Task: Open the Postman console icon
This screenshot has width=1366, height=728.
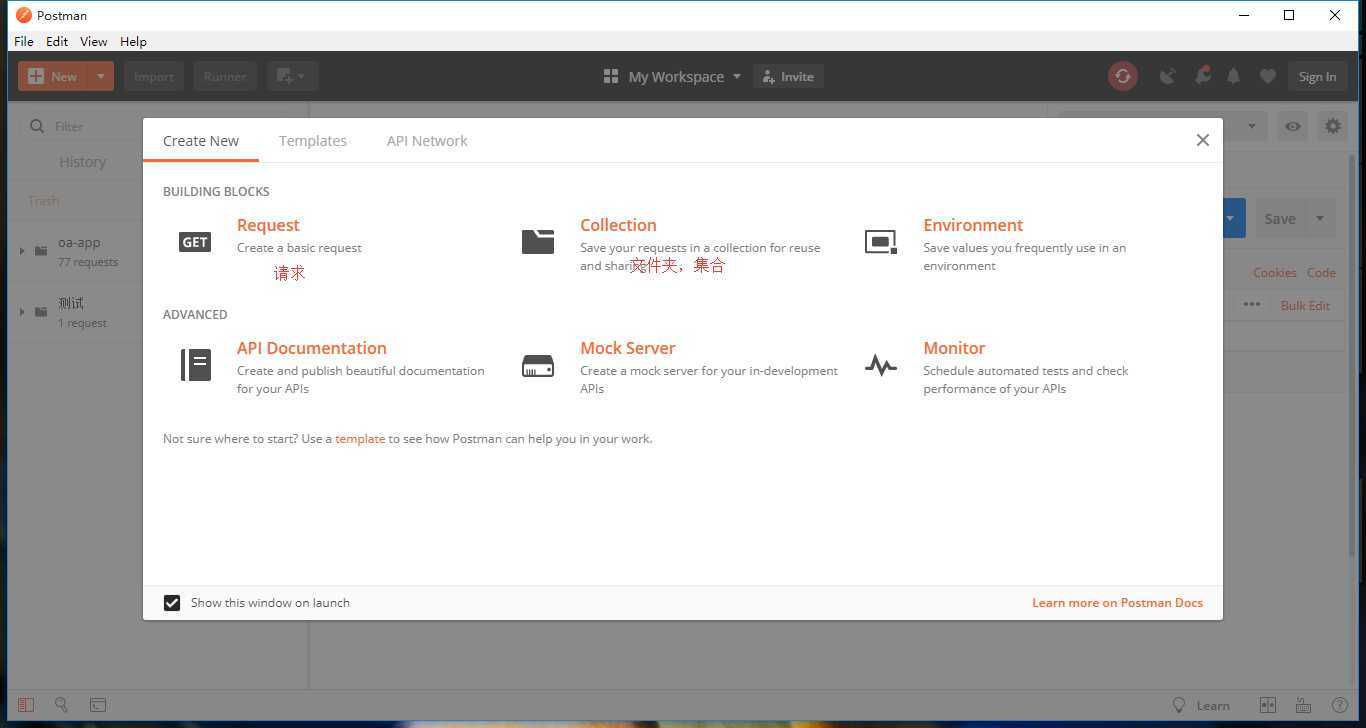Action: click(97, 705)
